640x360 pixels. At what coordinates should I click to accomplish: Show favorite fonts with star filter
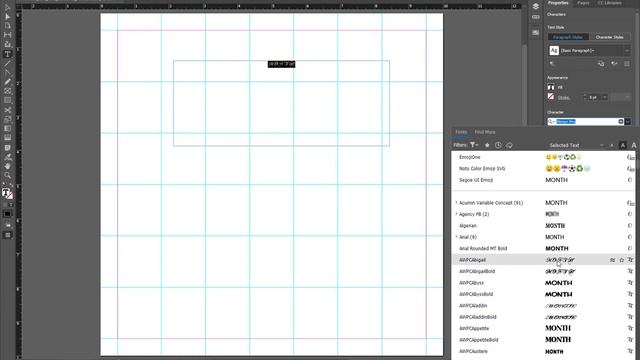click(487, 145)
